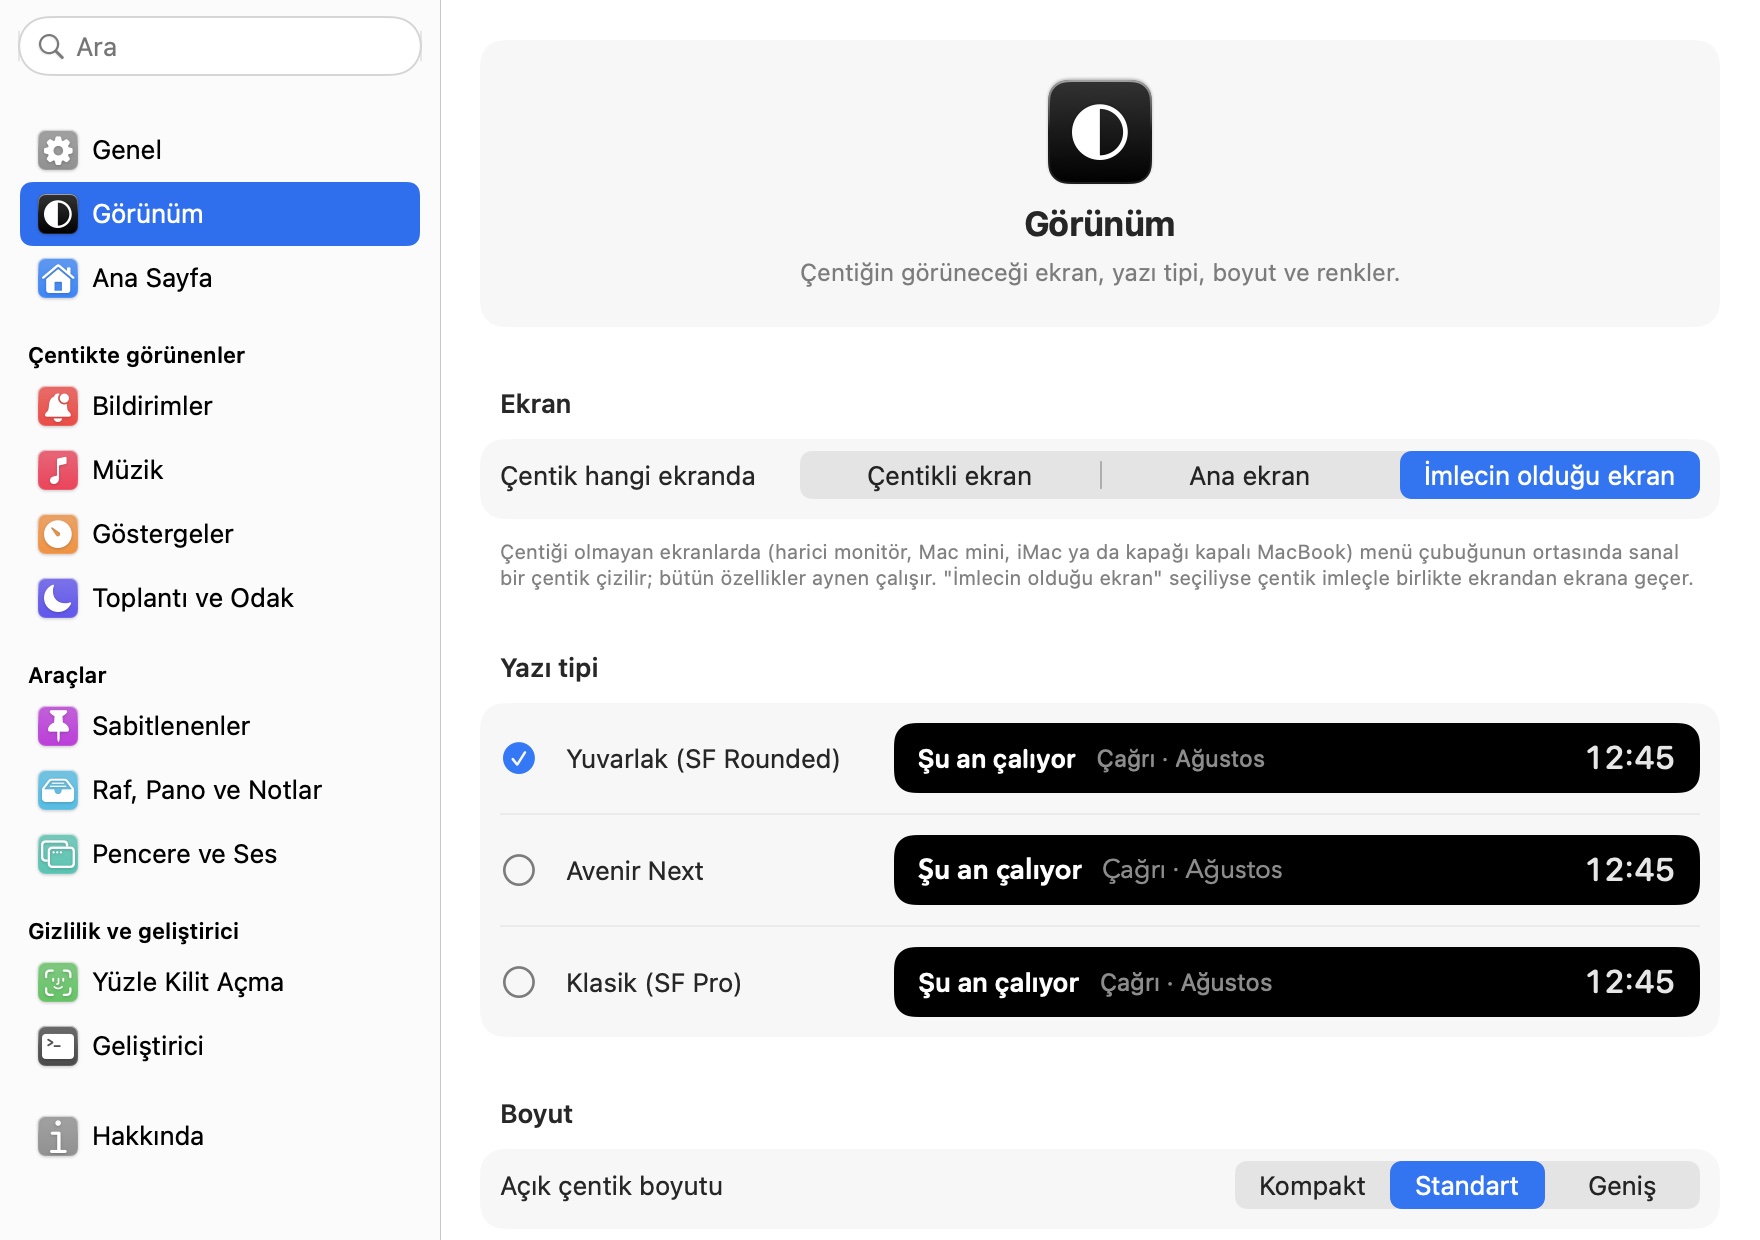Select the Görünüm half-circle sidebar icon
The height and width of the screenshot is (1240, 1760).
[x=58, y=214]
